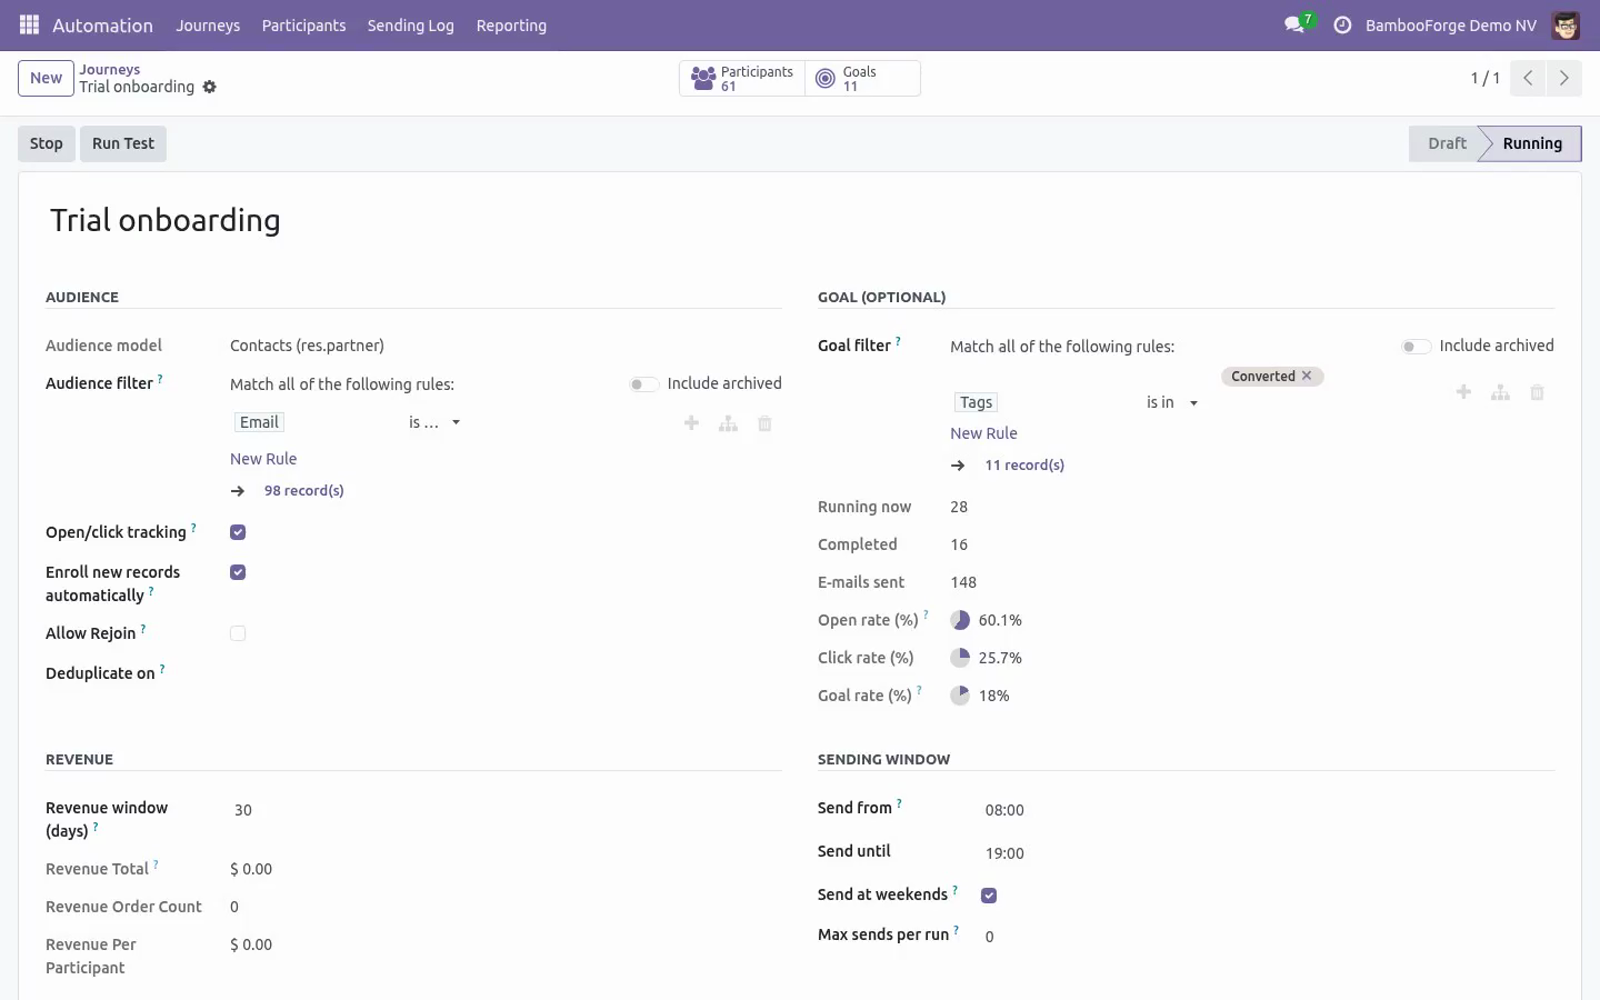This screenshot has height=1000, width=1600.
Task: Open the activities clock icon
Action: (x=1343, y=25)
